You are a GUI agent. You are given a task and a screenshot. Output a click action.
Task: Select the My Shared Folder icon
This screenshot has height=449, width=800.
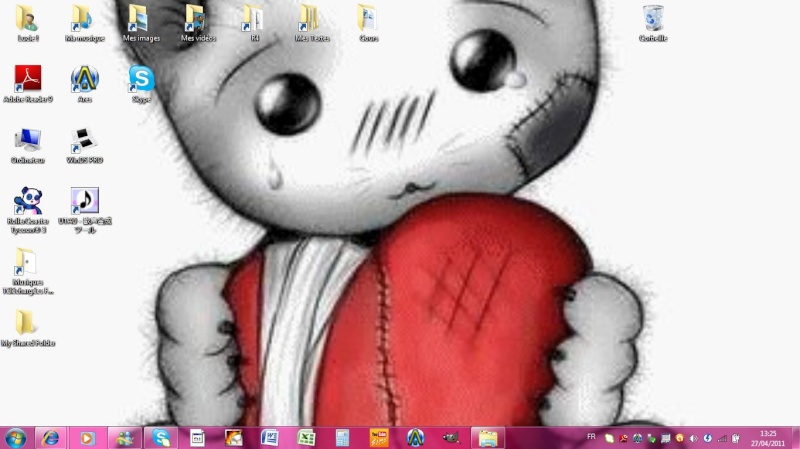(x=28, y=328)
